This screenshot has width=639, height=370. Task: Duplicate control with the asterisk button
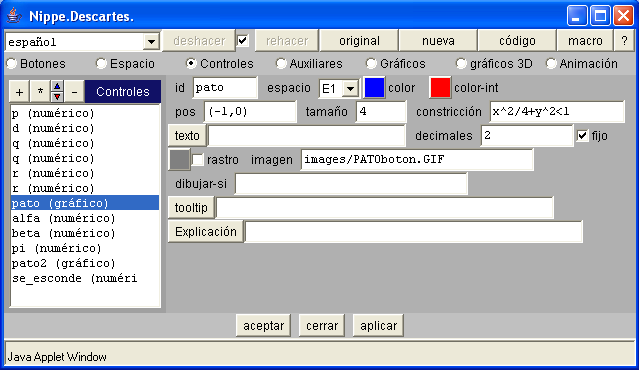coord(40,92)
